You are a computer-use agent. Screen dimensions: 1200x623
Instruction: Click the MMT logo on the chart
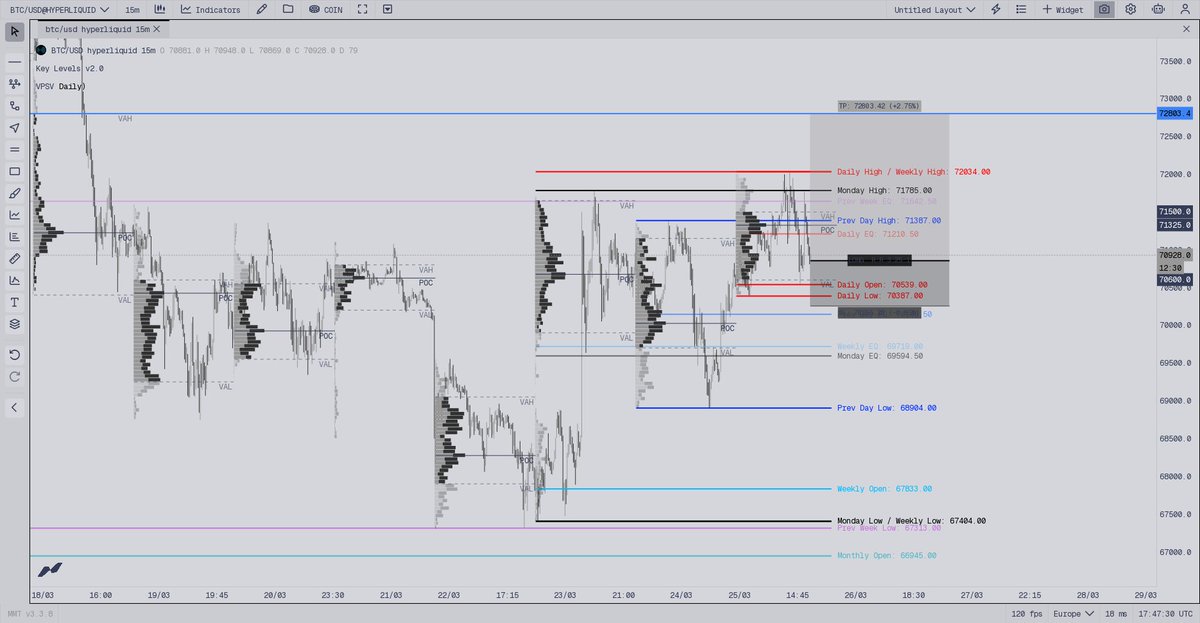(x=50, y=569)
